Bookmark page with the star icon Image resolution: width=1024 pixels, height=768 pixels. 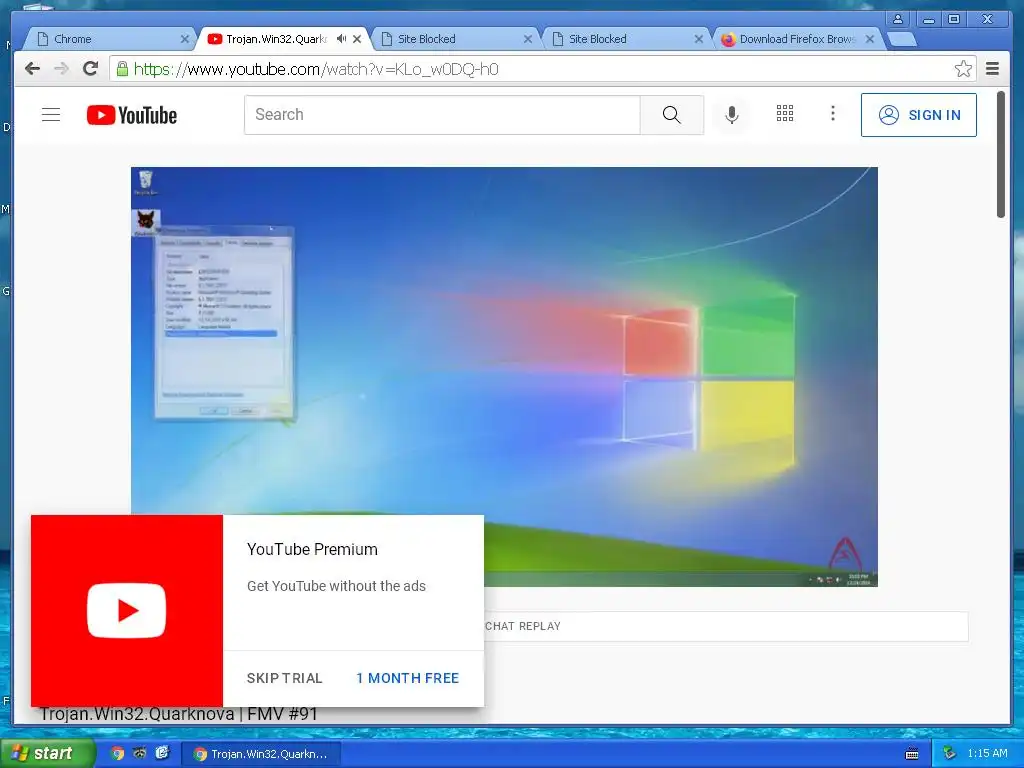point(963,69)
